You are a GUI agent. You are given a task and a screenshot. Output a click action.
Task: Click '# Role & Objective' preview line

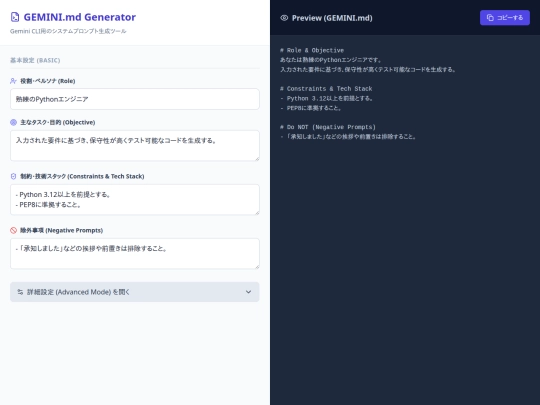[x=312, y=50]
